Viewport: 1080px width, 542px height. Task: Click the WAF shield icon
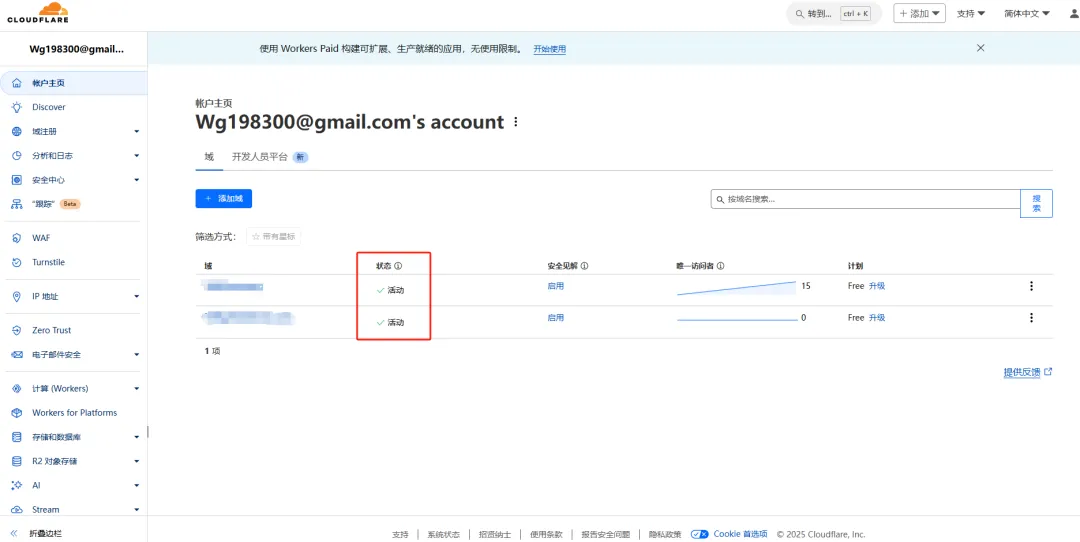tap(17, 238)
